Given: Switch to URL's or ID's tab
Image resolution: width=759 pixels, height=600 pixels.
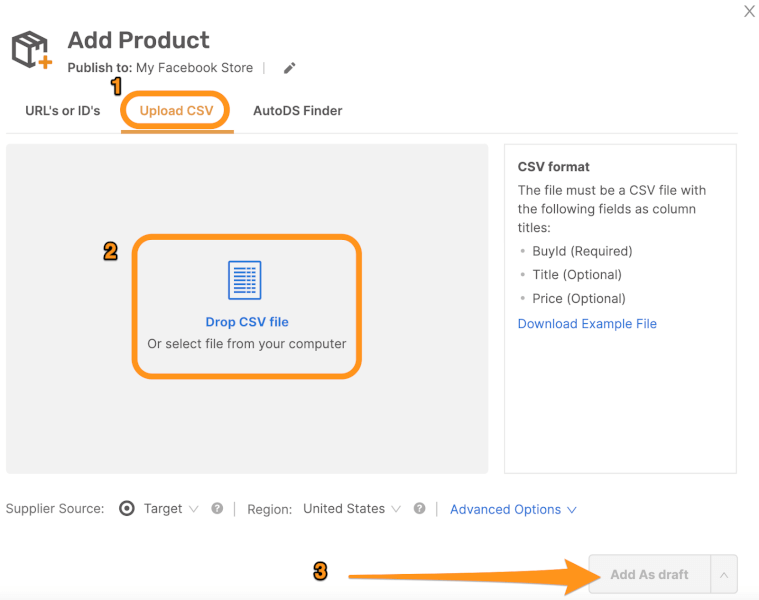Looking at the screenshot, I should (x=63, y=111).
